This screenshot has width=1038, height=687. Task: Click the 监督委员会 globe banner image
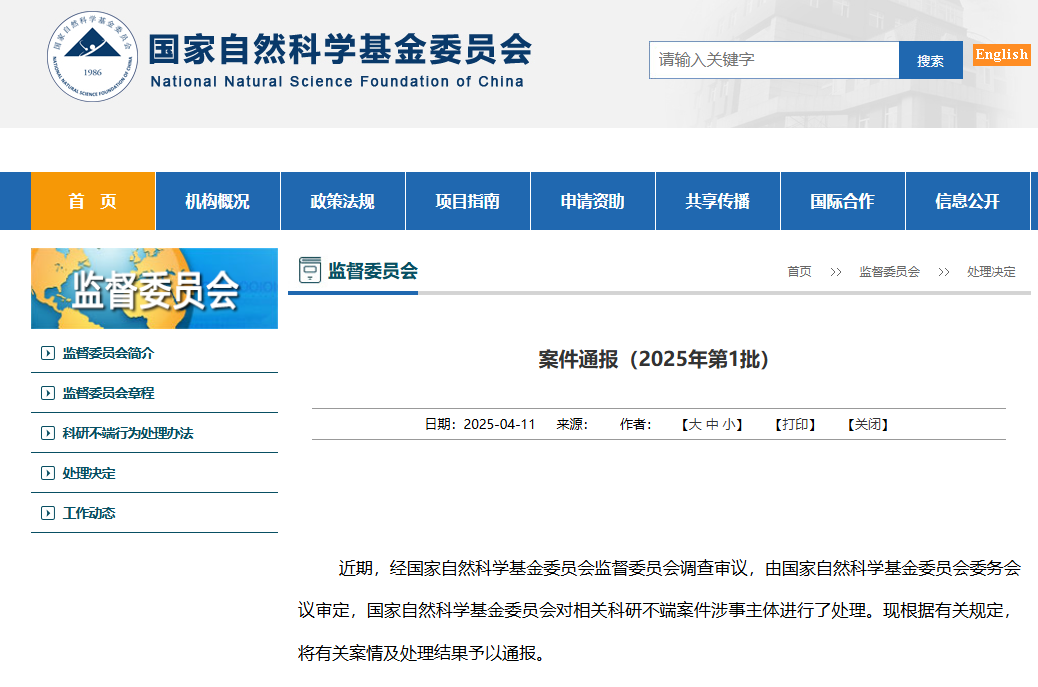point(154,289)
